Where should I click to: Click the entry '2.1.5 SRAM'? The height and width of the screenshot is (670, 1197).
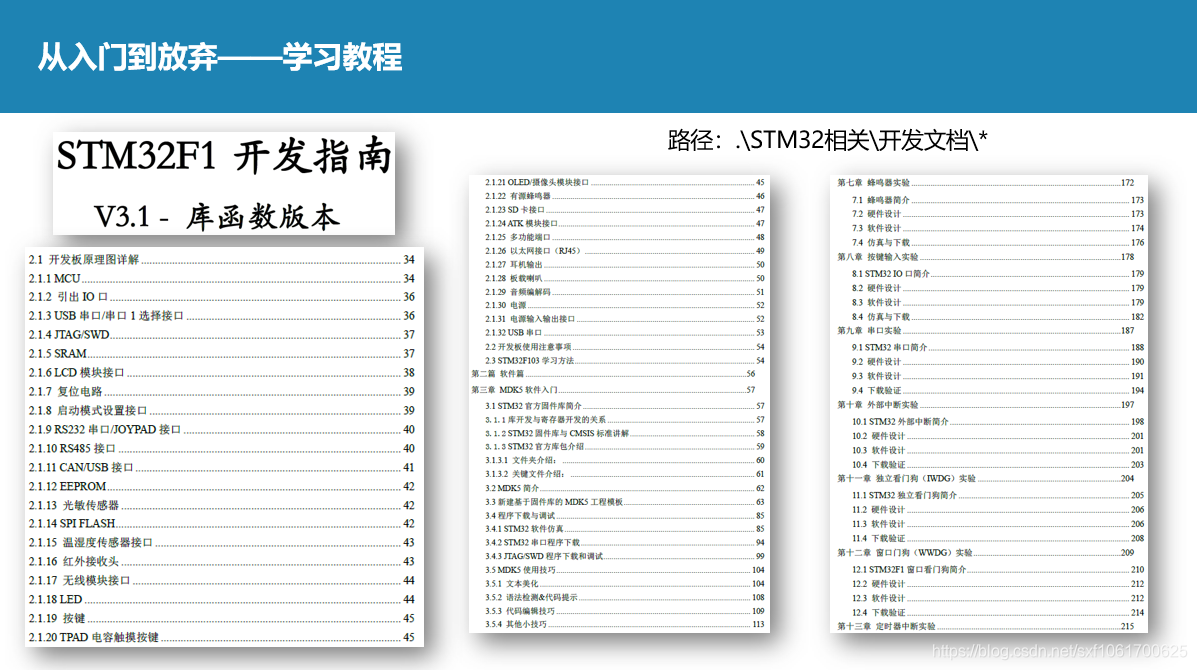[221, 354]
